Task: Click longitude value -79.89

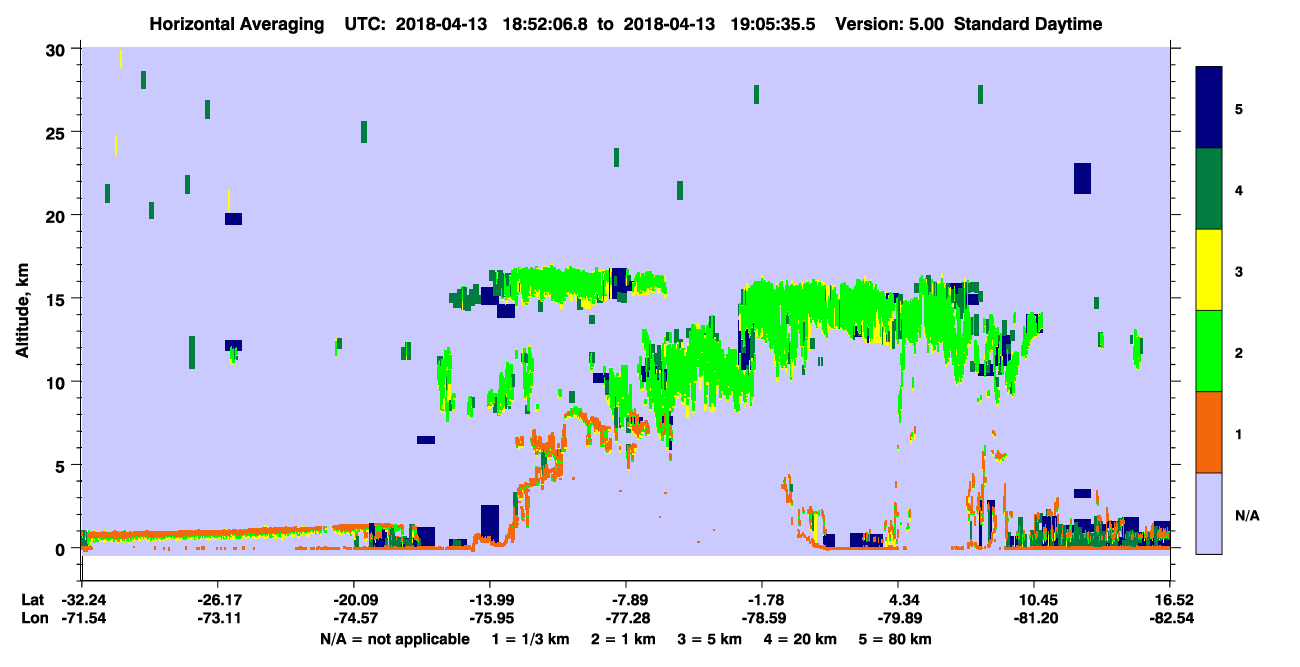Action: coord(898,619)
